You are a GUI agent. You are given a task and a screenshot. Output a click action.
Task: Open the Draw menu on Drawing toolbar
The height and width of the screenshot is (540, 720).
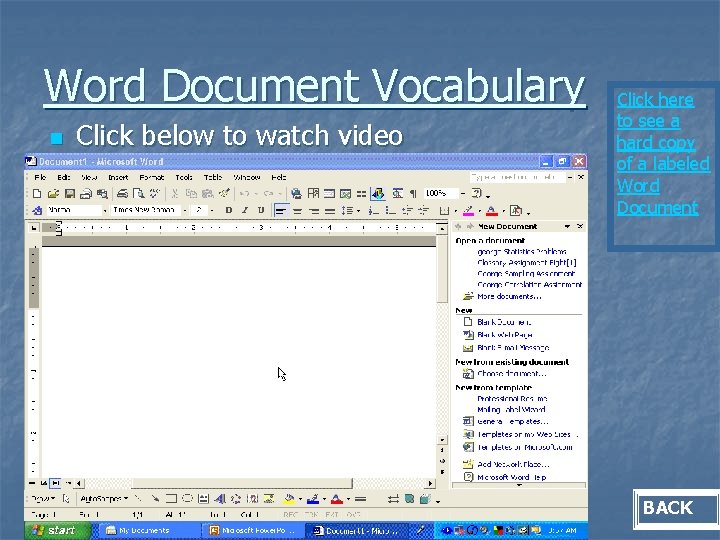[43, 499]
